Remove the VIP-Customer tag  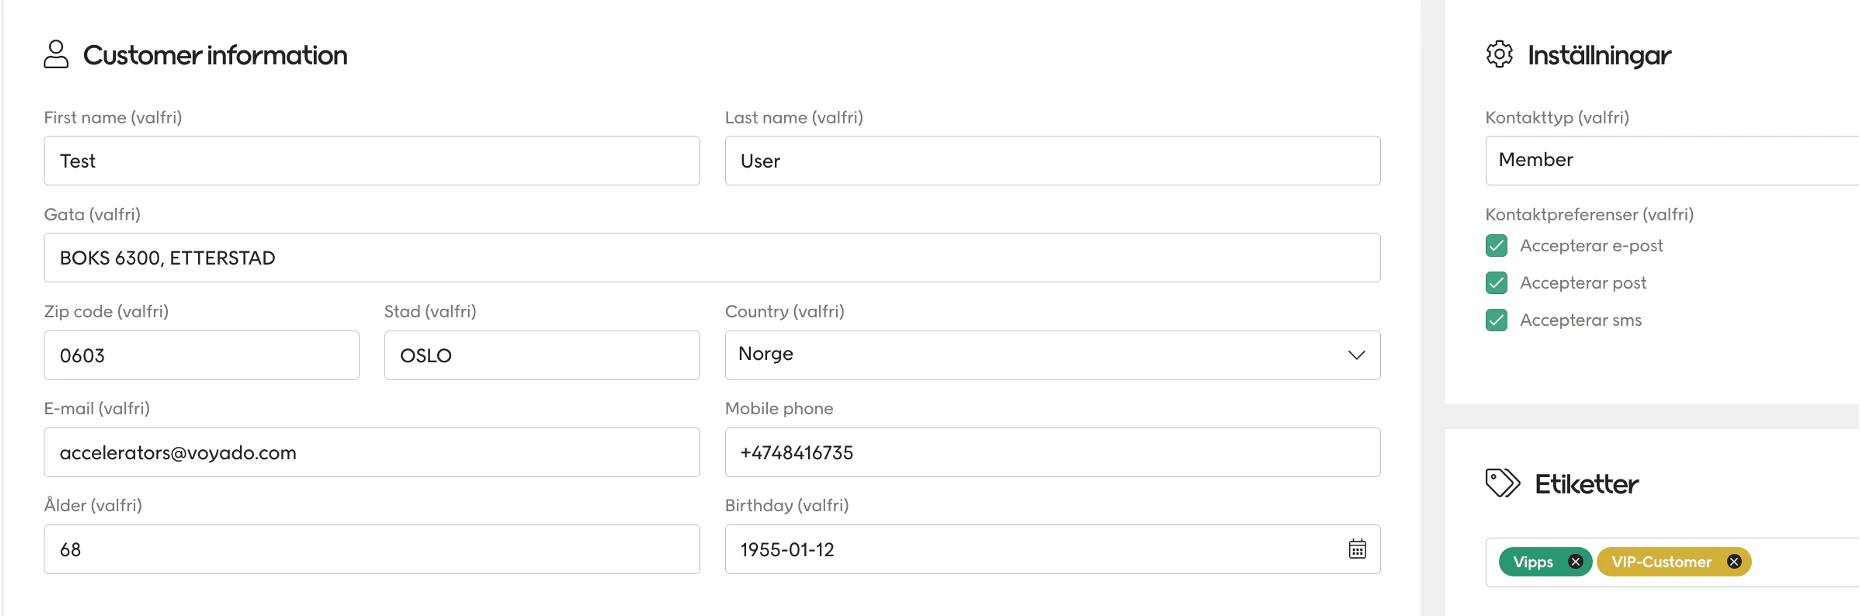pos(1734,562)
